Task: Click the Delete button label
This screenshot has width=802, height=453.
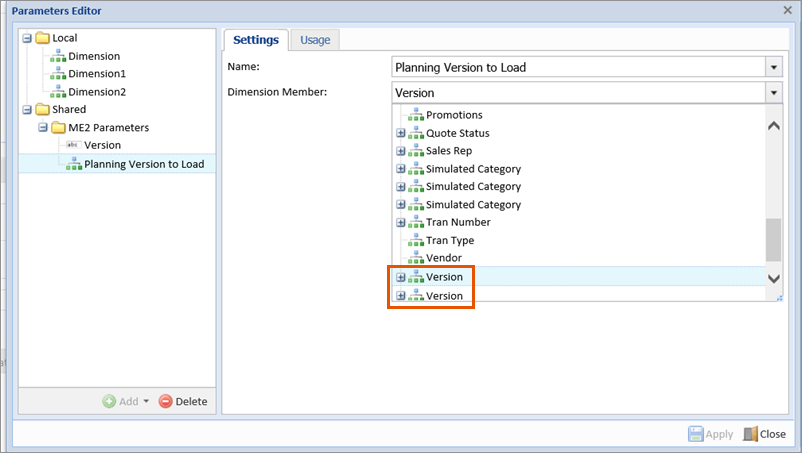Action: click(191, 402)
